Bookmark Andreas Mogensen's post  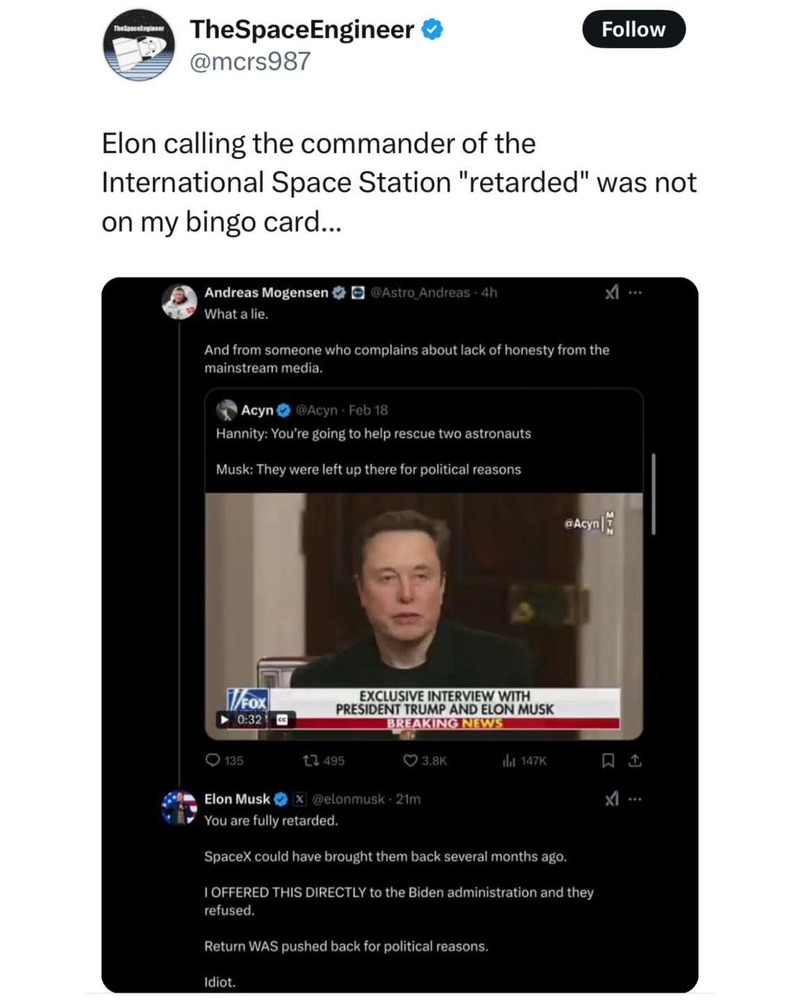tap(609, 760)
